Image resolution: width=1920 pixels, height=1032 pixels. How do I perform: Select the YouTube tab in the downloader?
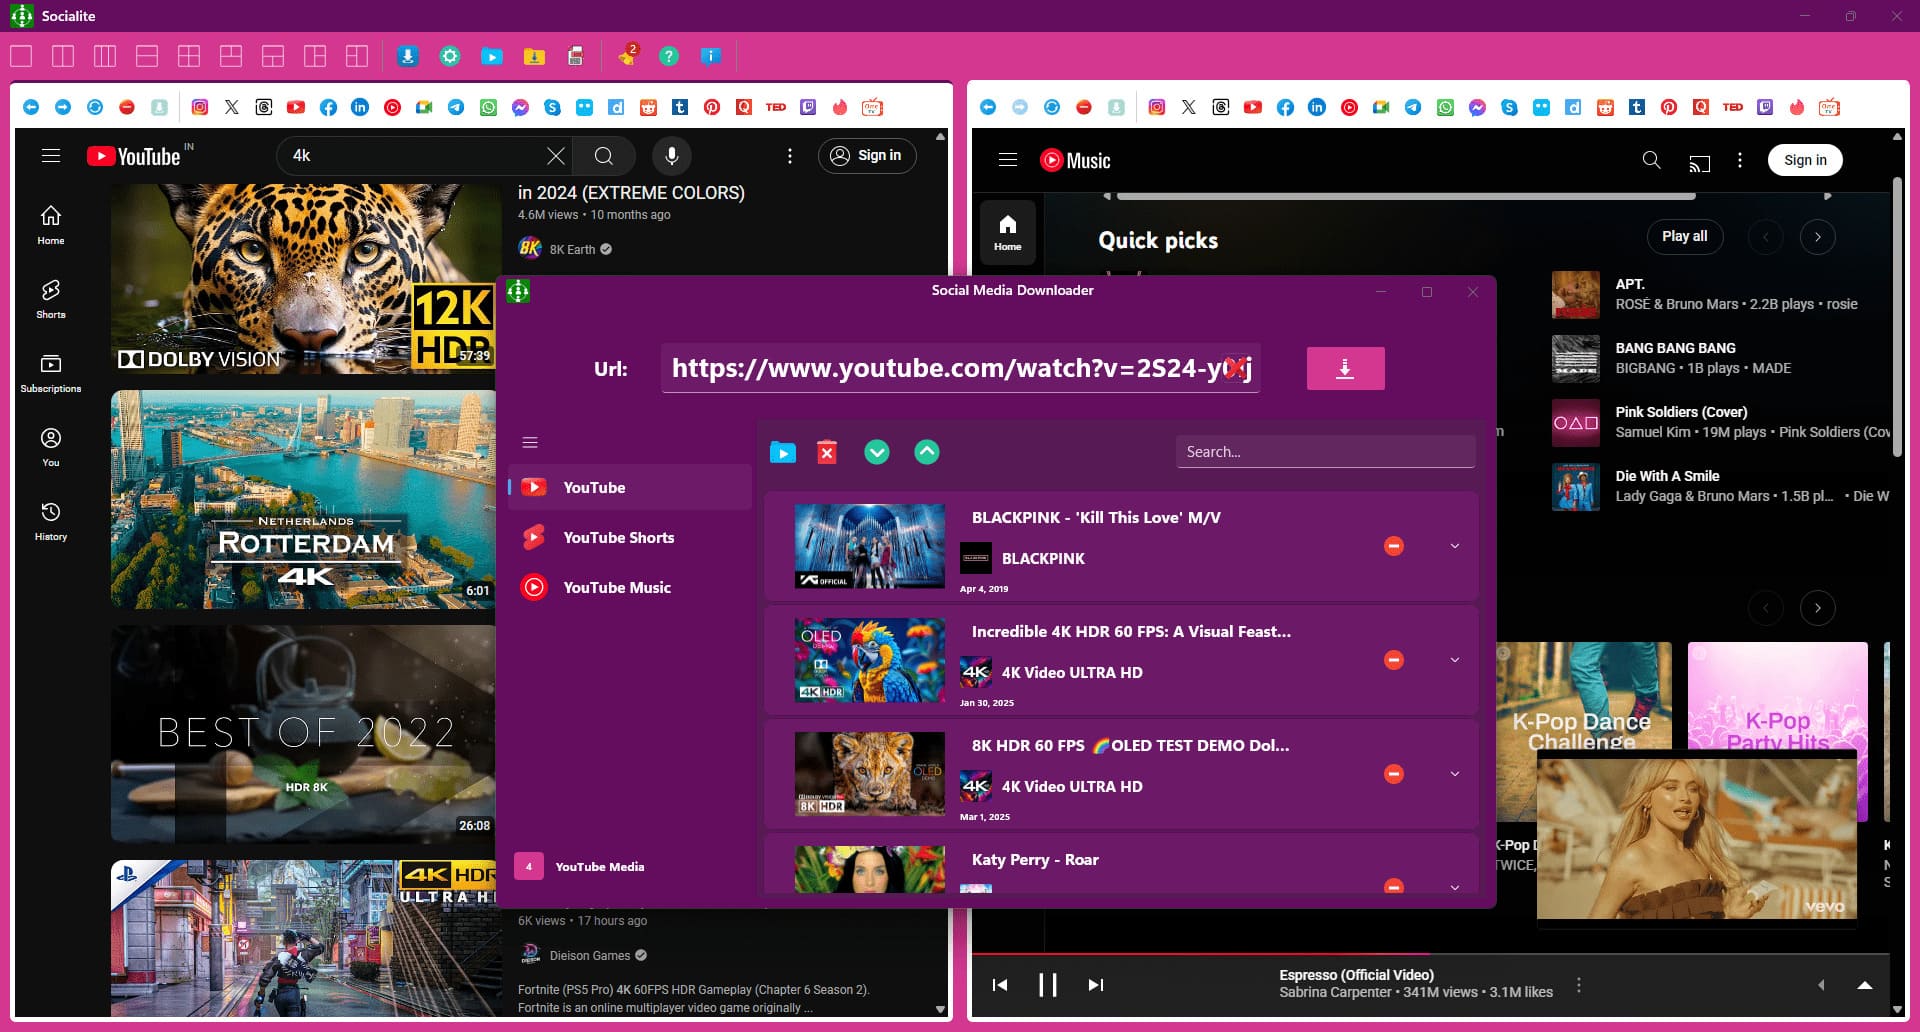pyautogui.click(x=630, y=487)
